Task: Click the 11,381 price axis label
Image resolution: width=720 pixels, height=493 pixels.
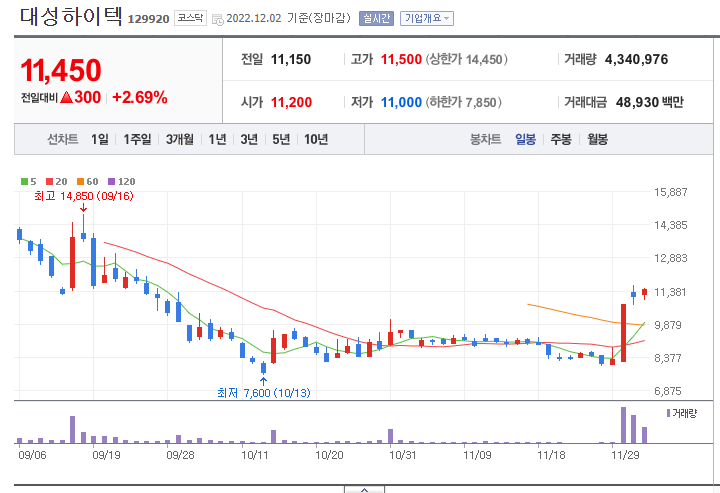Action: pos(670,292)
